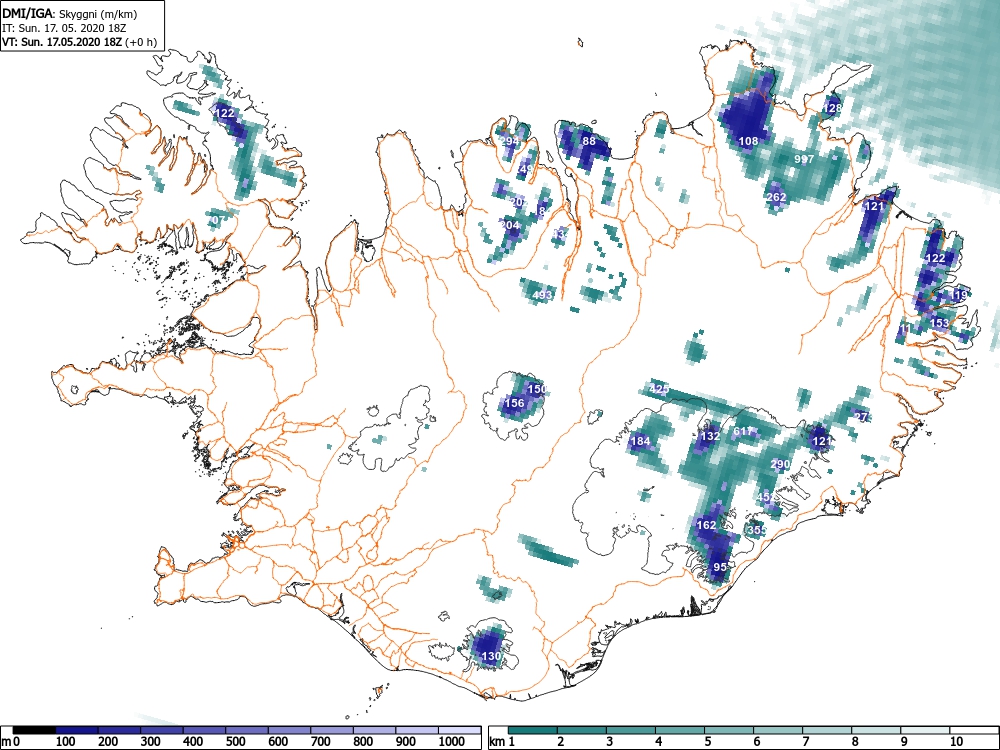Click the "100" label in the meter legend
1000x750 pixels.
(66, 742)
